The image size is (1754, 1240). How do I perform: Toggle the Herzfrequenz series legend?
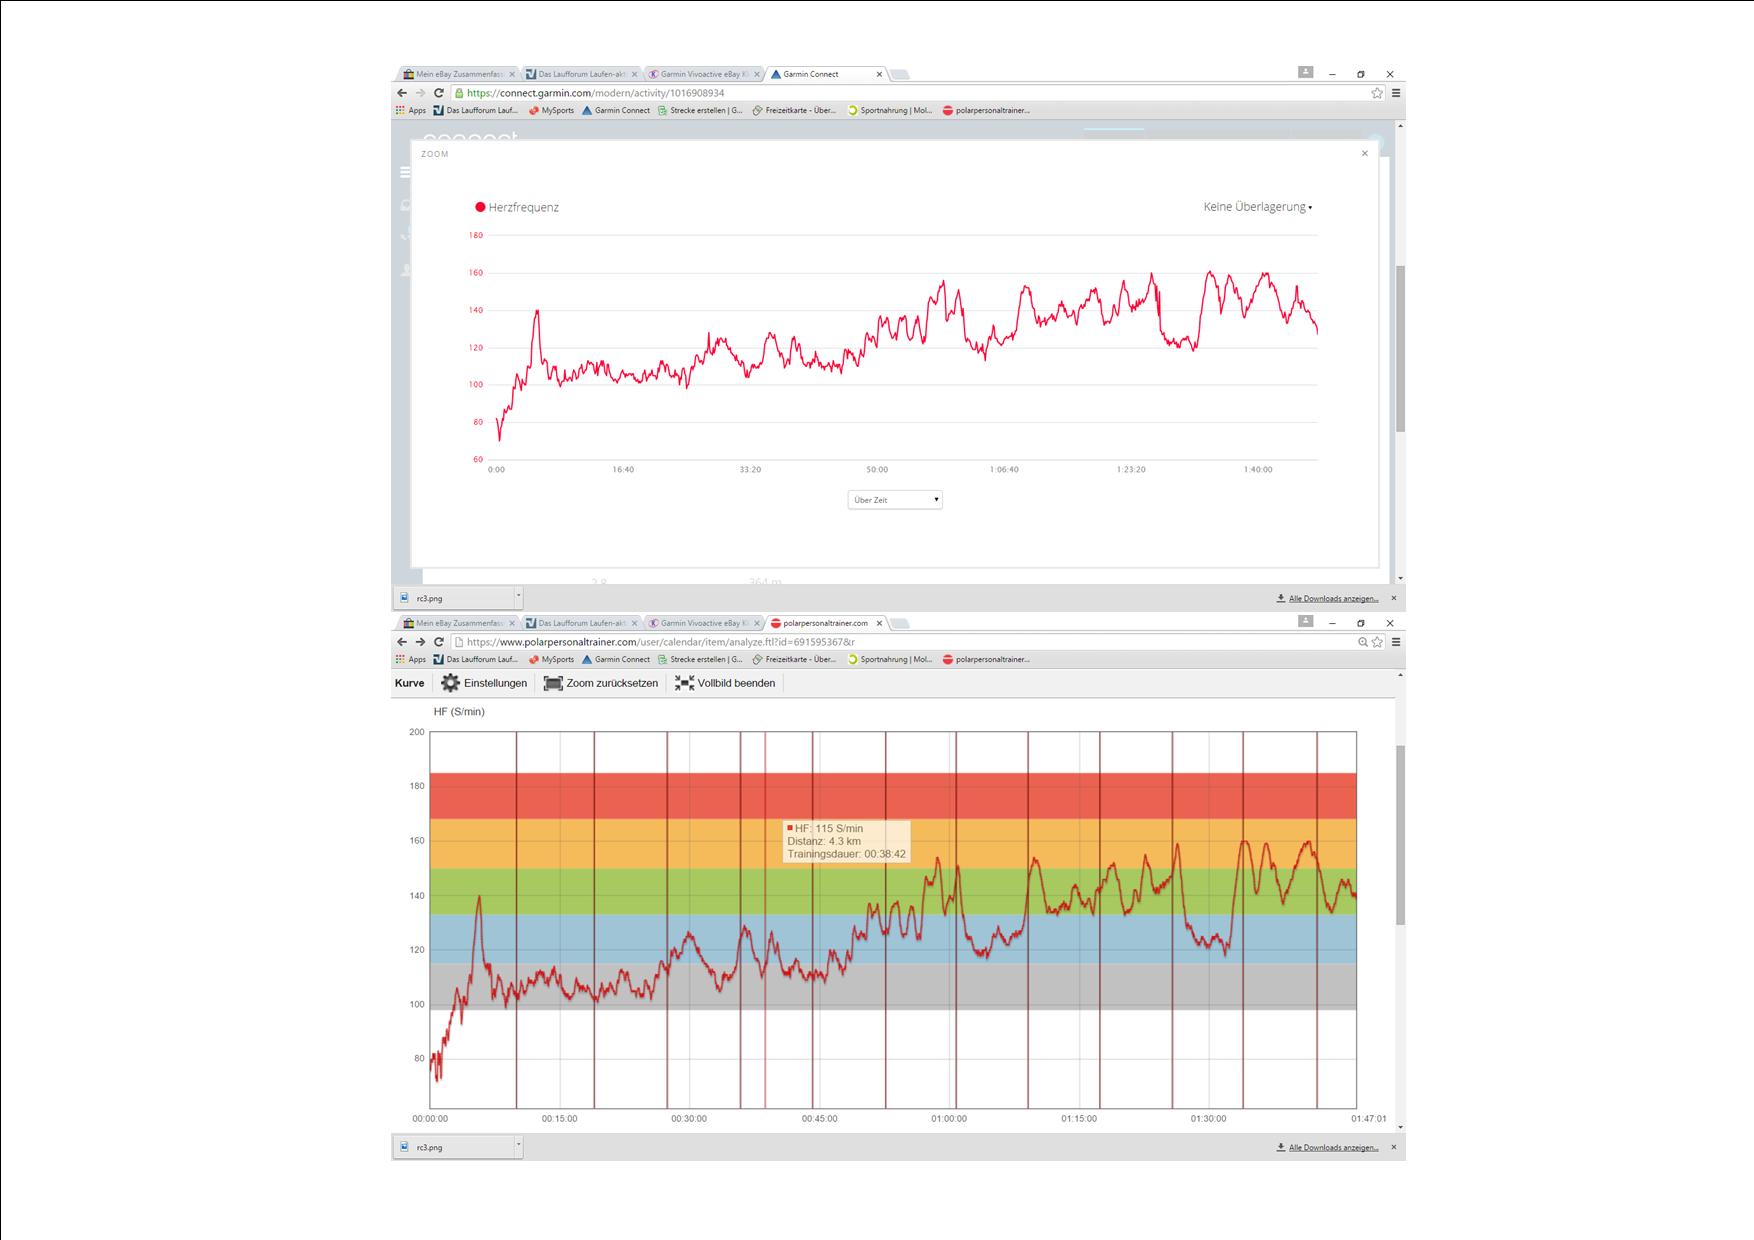point(517,207)
